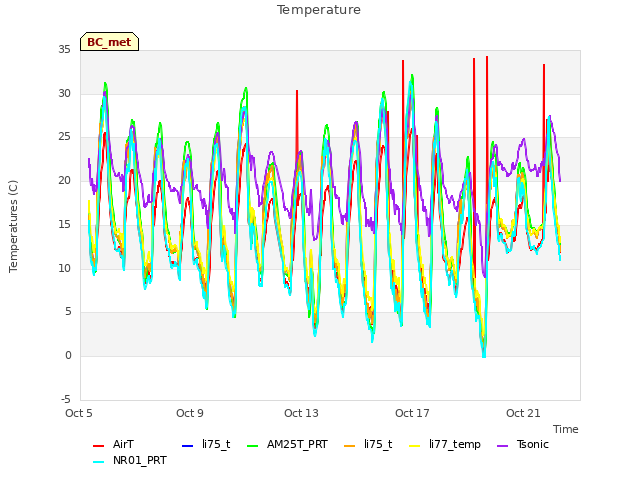Click the Oct 21 x-axis label

pyautogui.click(x=523, y=413)
